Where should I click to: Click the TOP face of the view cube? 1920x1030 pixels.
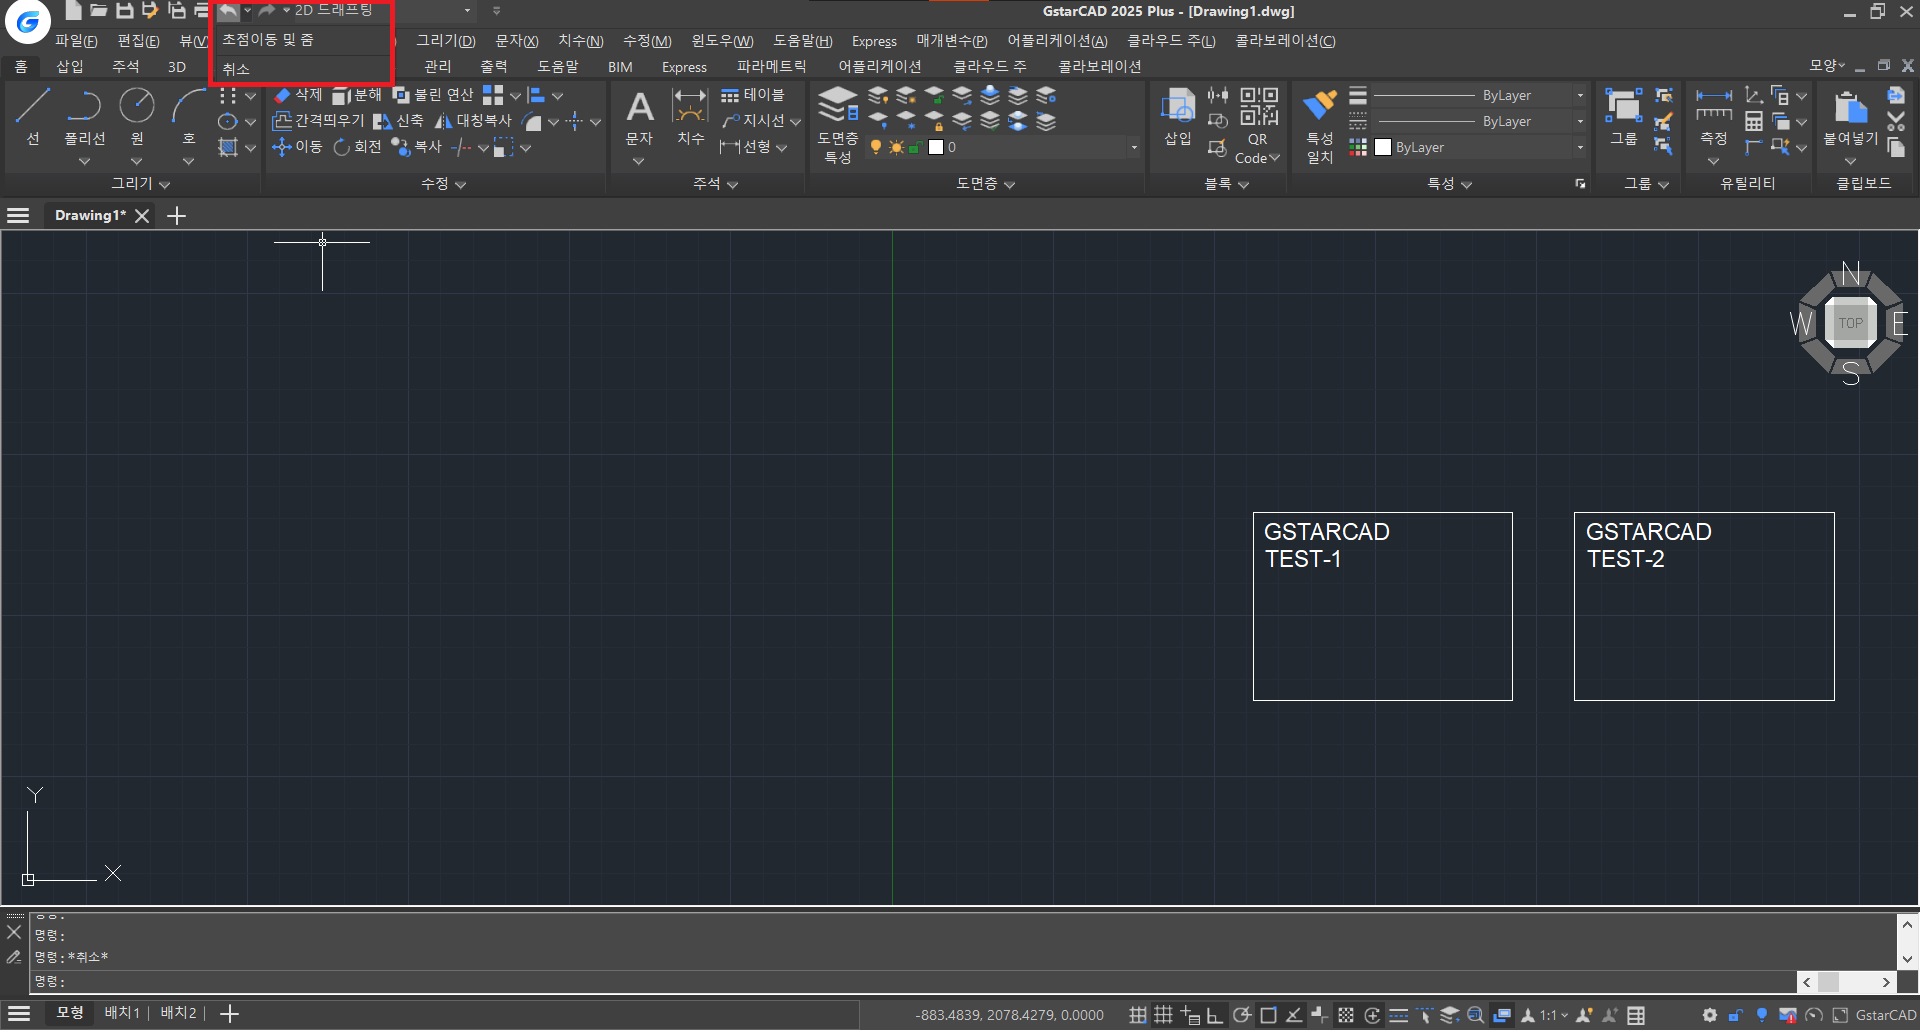pyautogui.click(x=1850, y=323)
